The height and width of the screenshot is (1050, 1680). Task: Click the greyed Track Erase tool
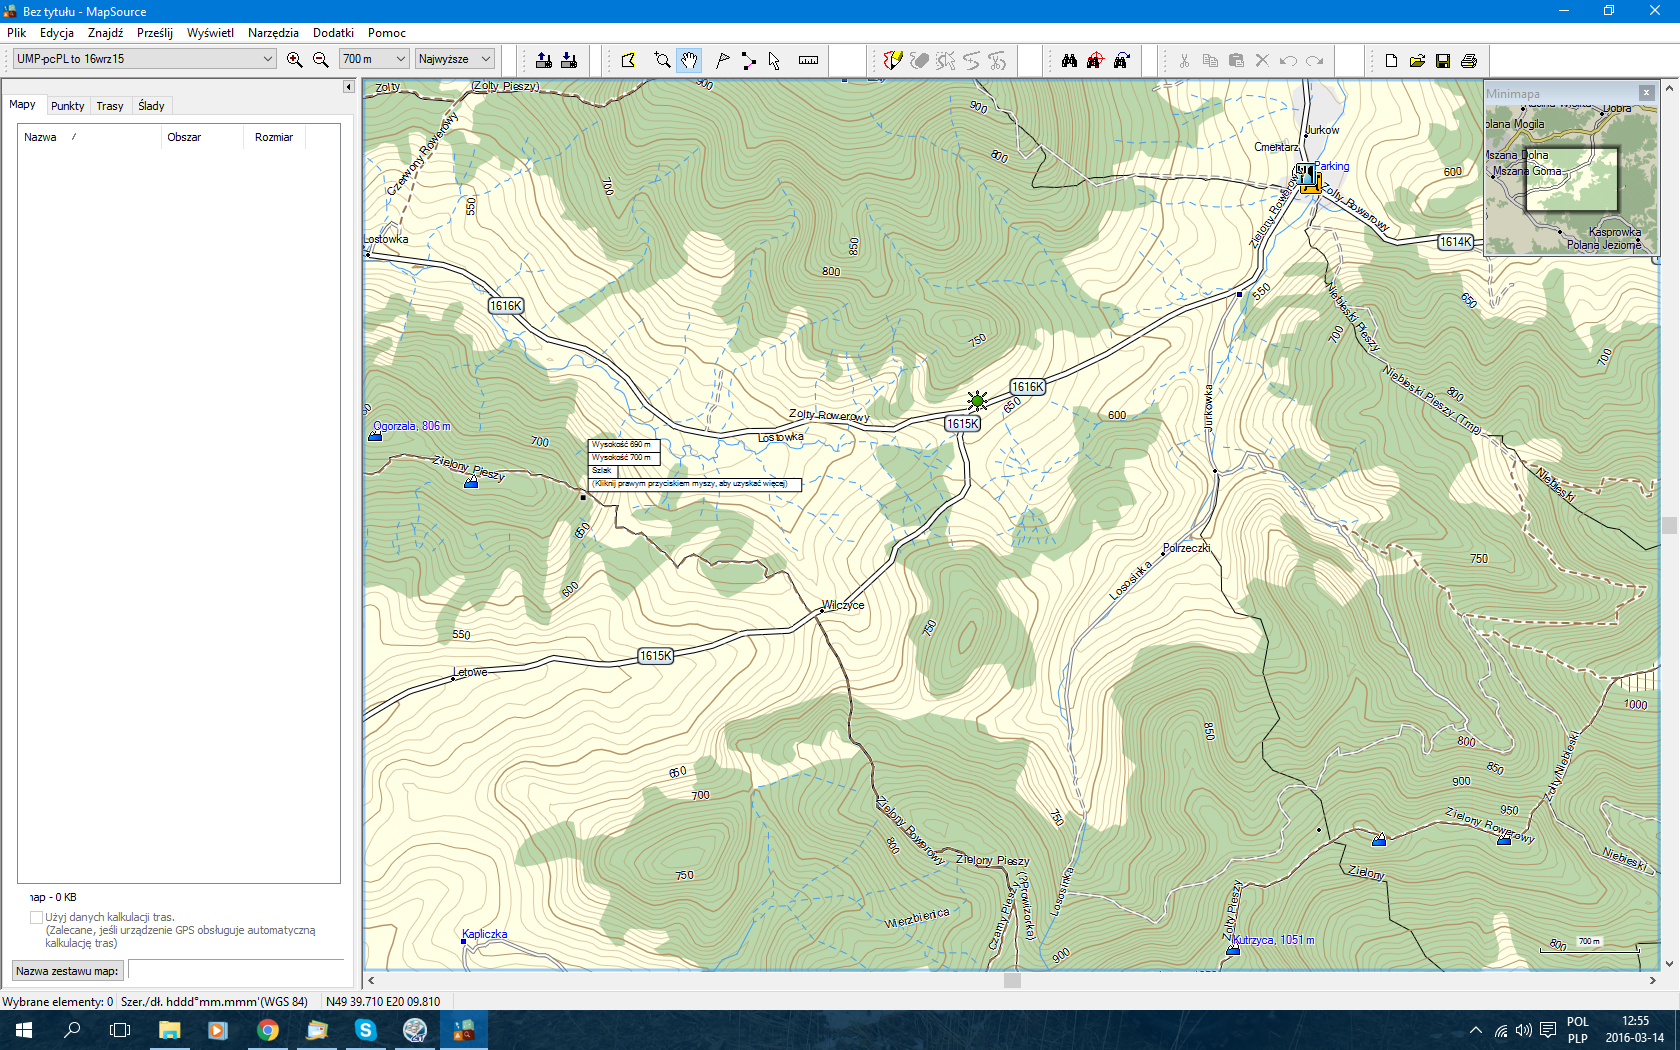919,60
